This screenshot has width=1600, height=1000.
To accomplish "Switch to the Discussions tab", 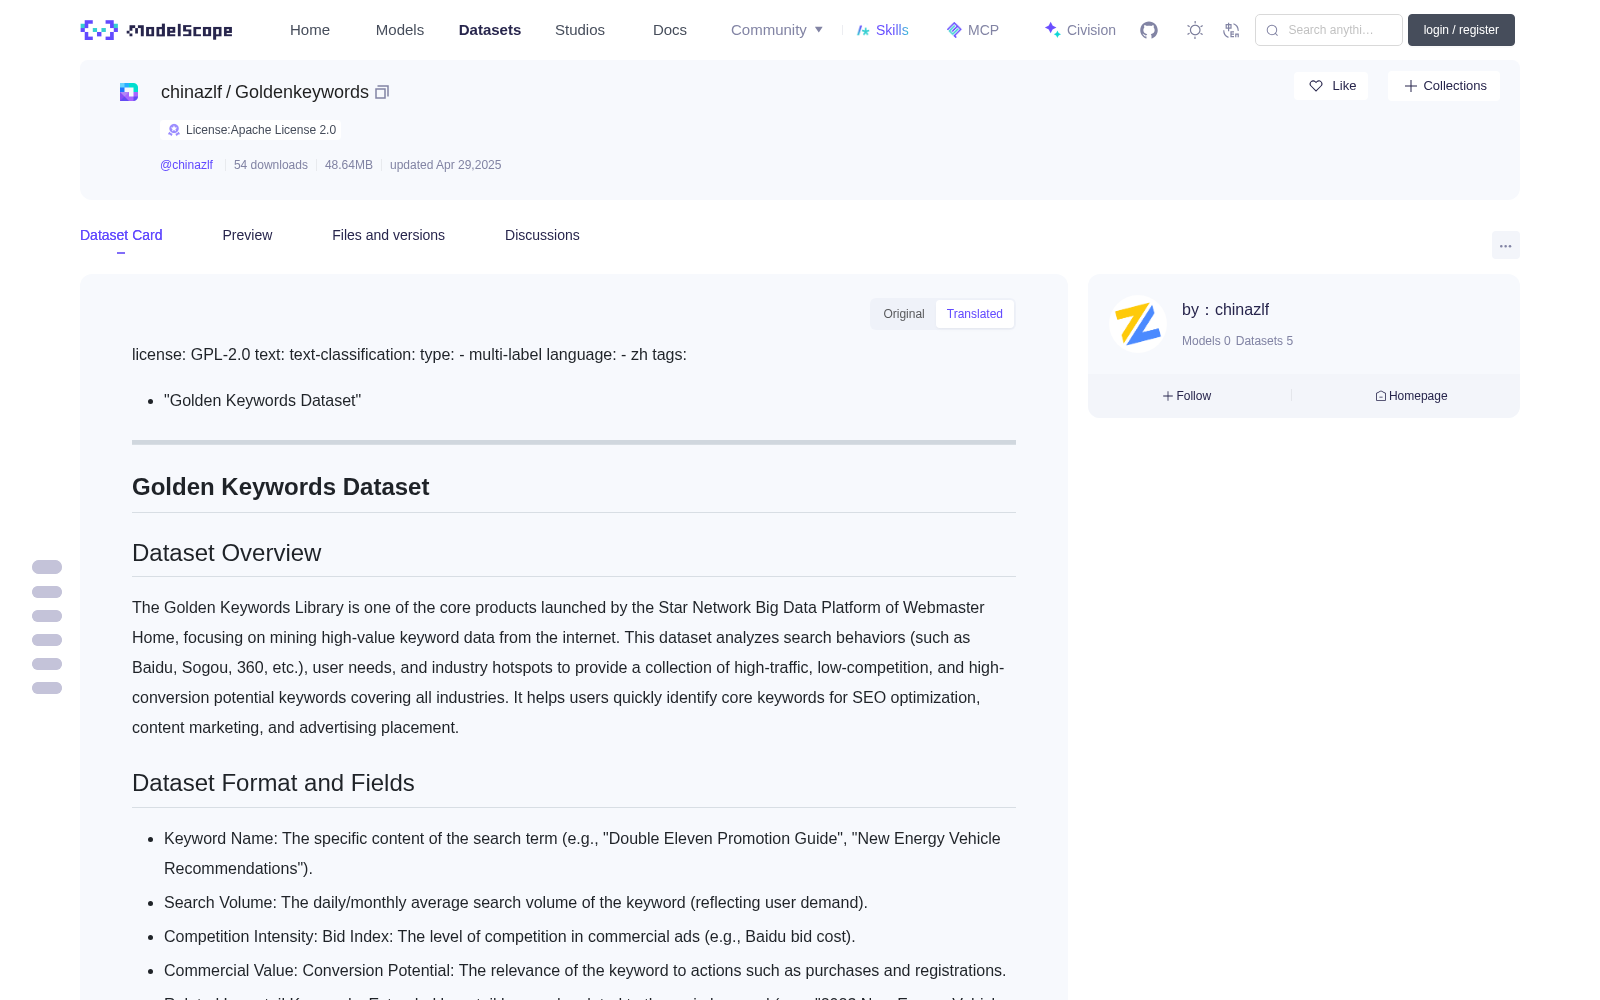I will [x=542, y=235].
